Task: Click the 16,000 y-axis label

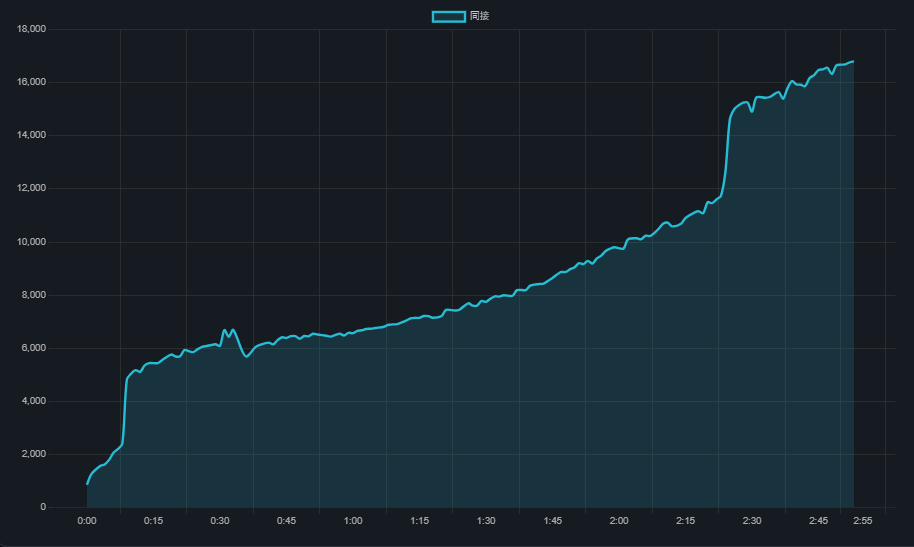Action: point(31,82)
